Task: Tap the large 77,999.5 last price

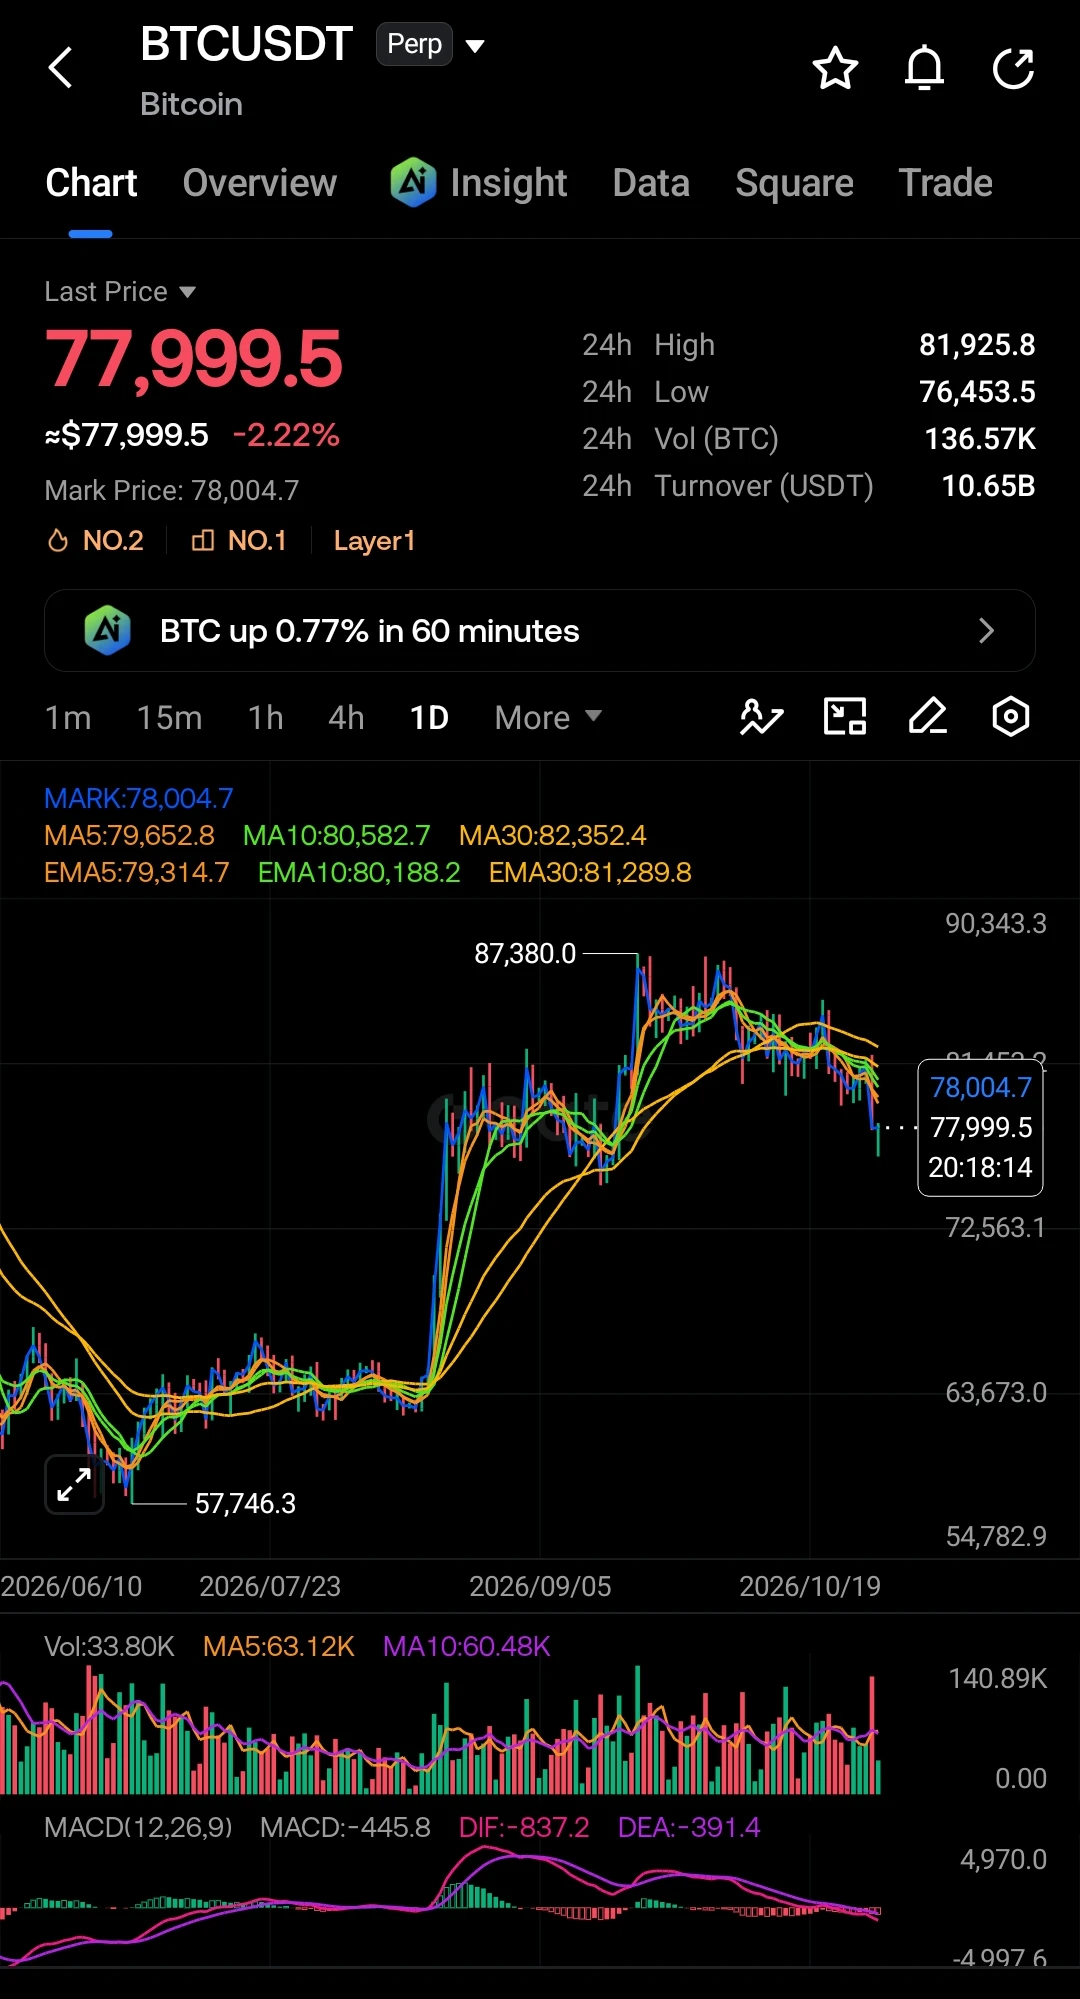Action: click(194, 359)
